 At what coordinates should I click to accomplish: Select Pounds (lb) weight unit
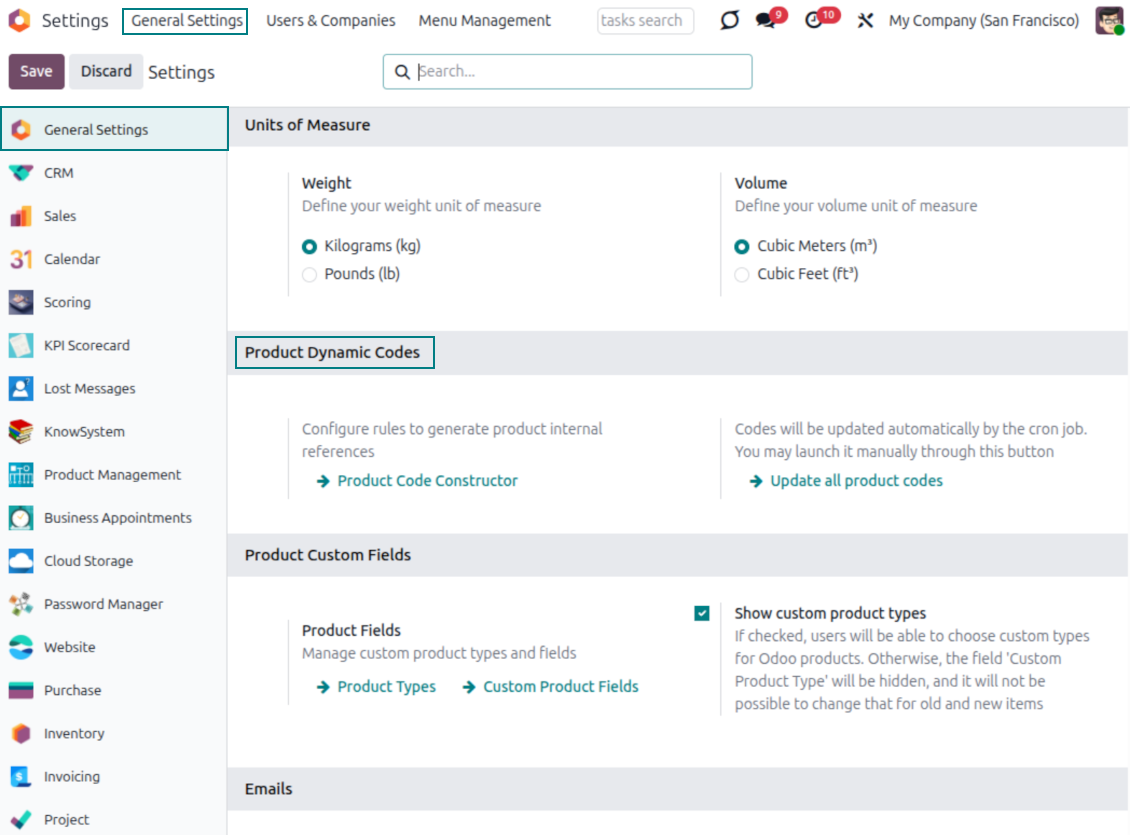[309, 274]
